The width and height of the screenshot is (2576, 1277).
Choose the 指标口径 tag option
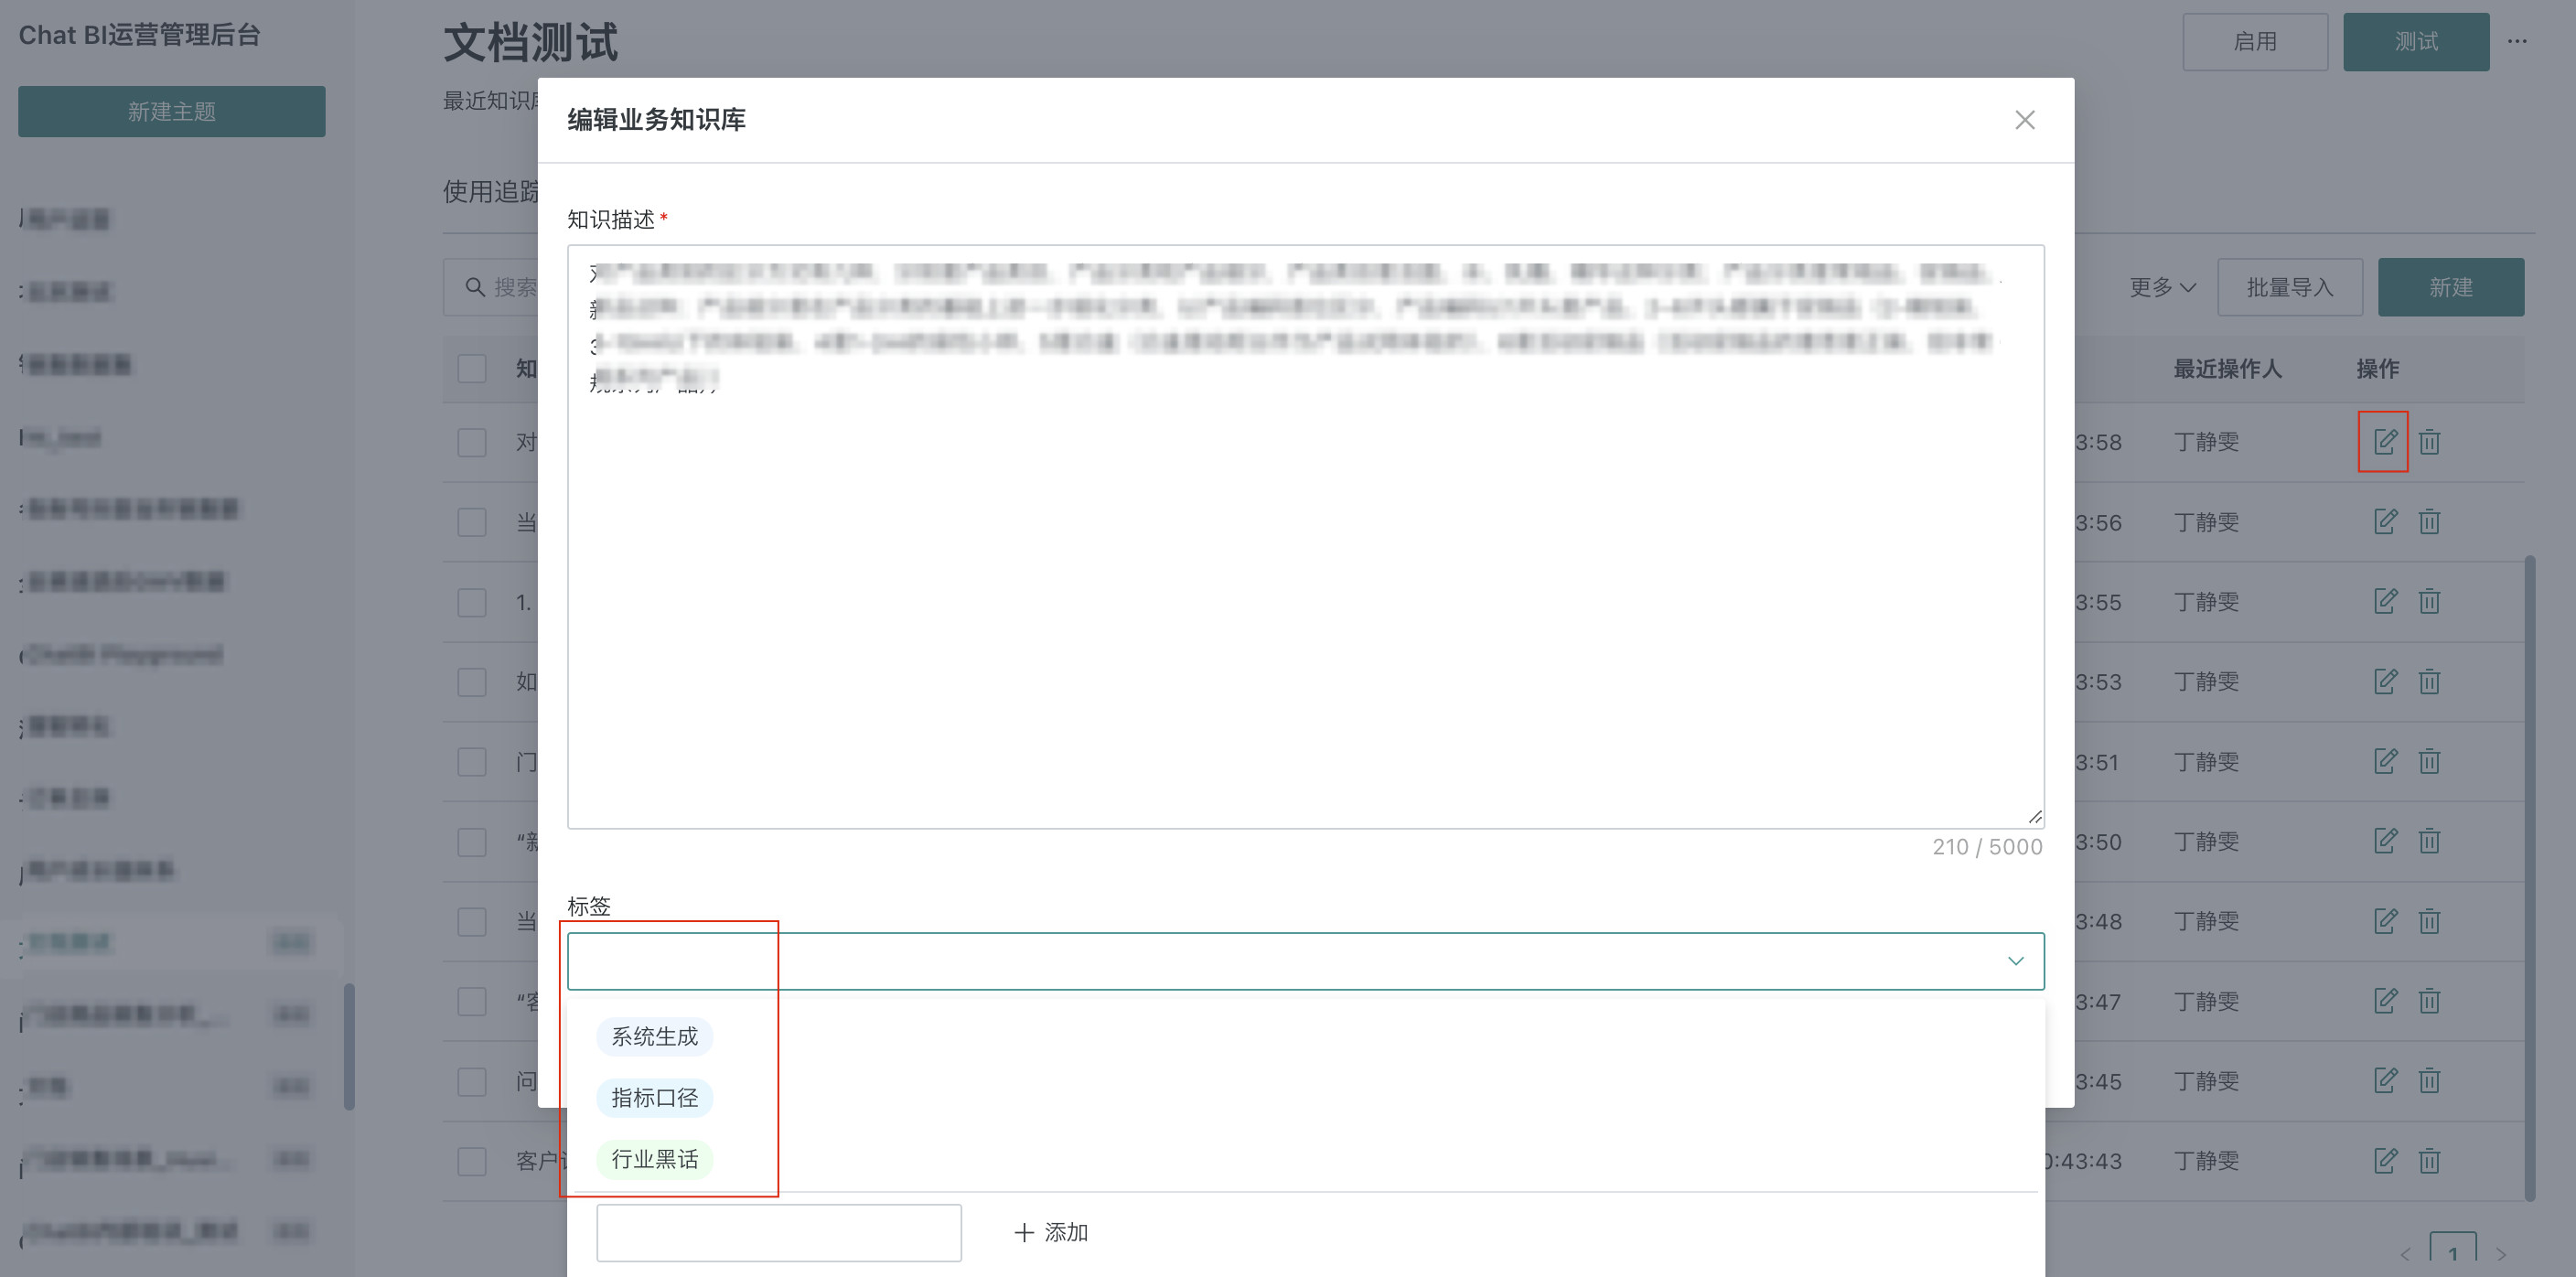click(x=654, y=1098)
